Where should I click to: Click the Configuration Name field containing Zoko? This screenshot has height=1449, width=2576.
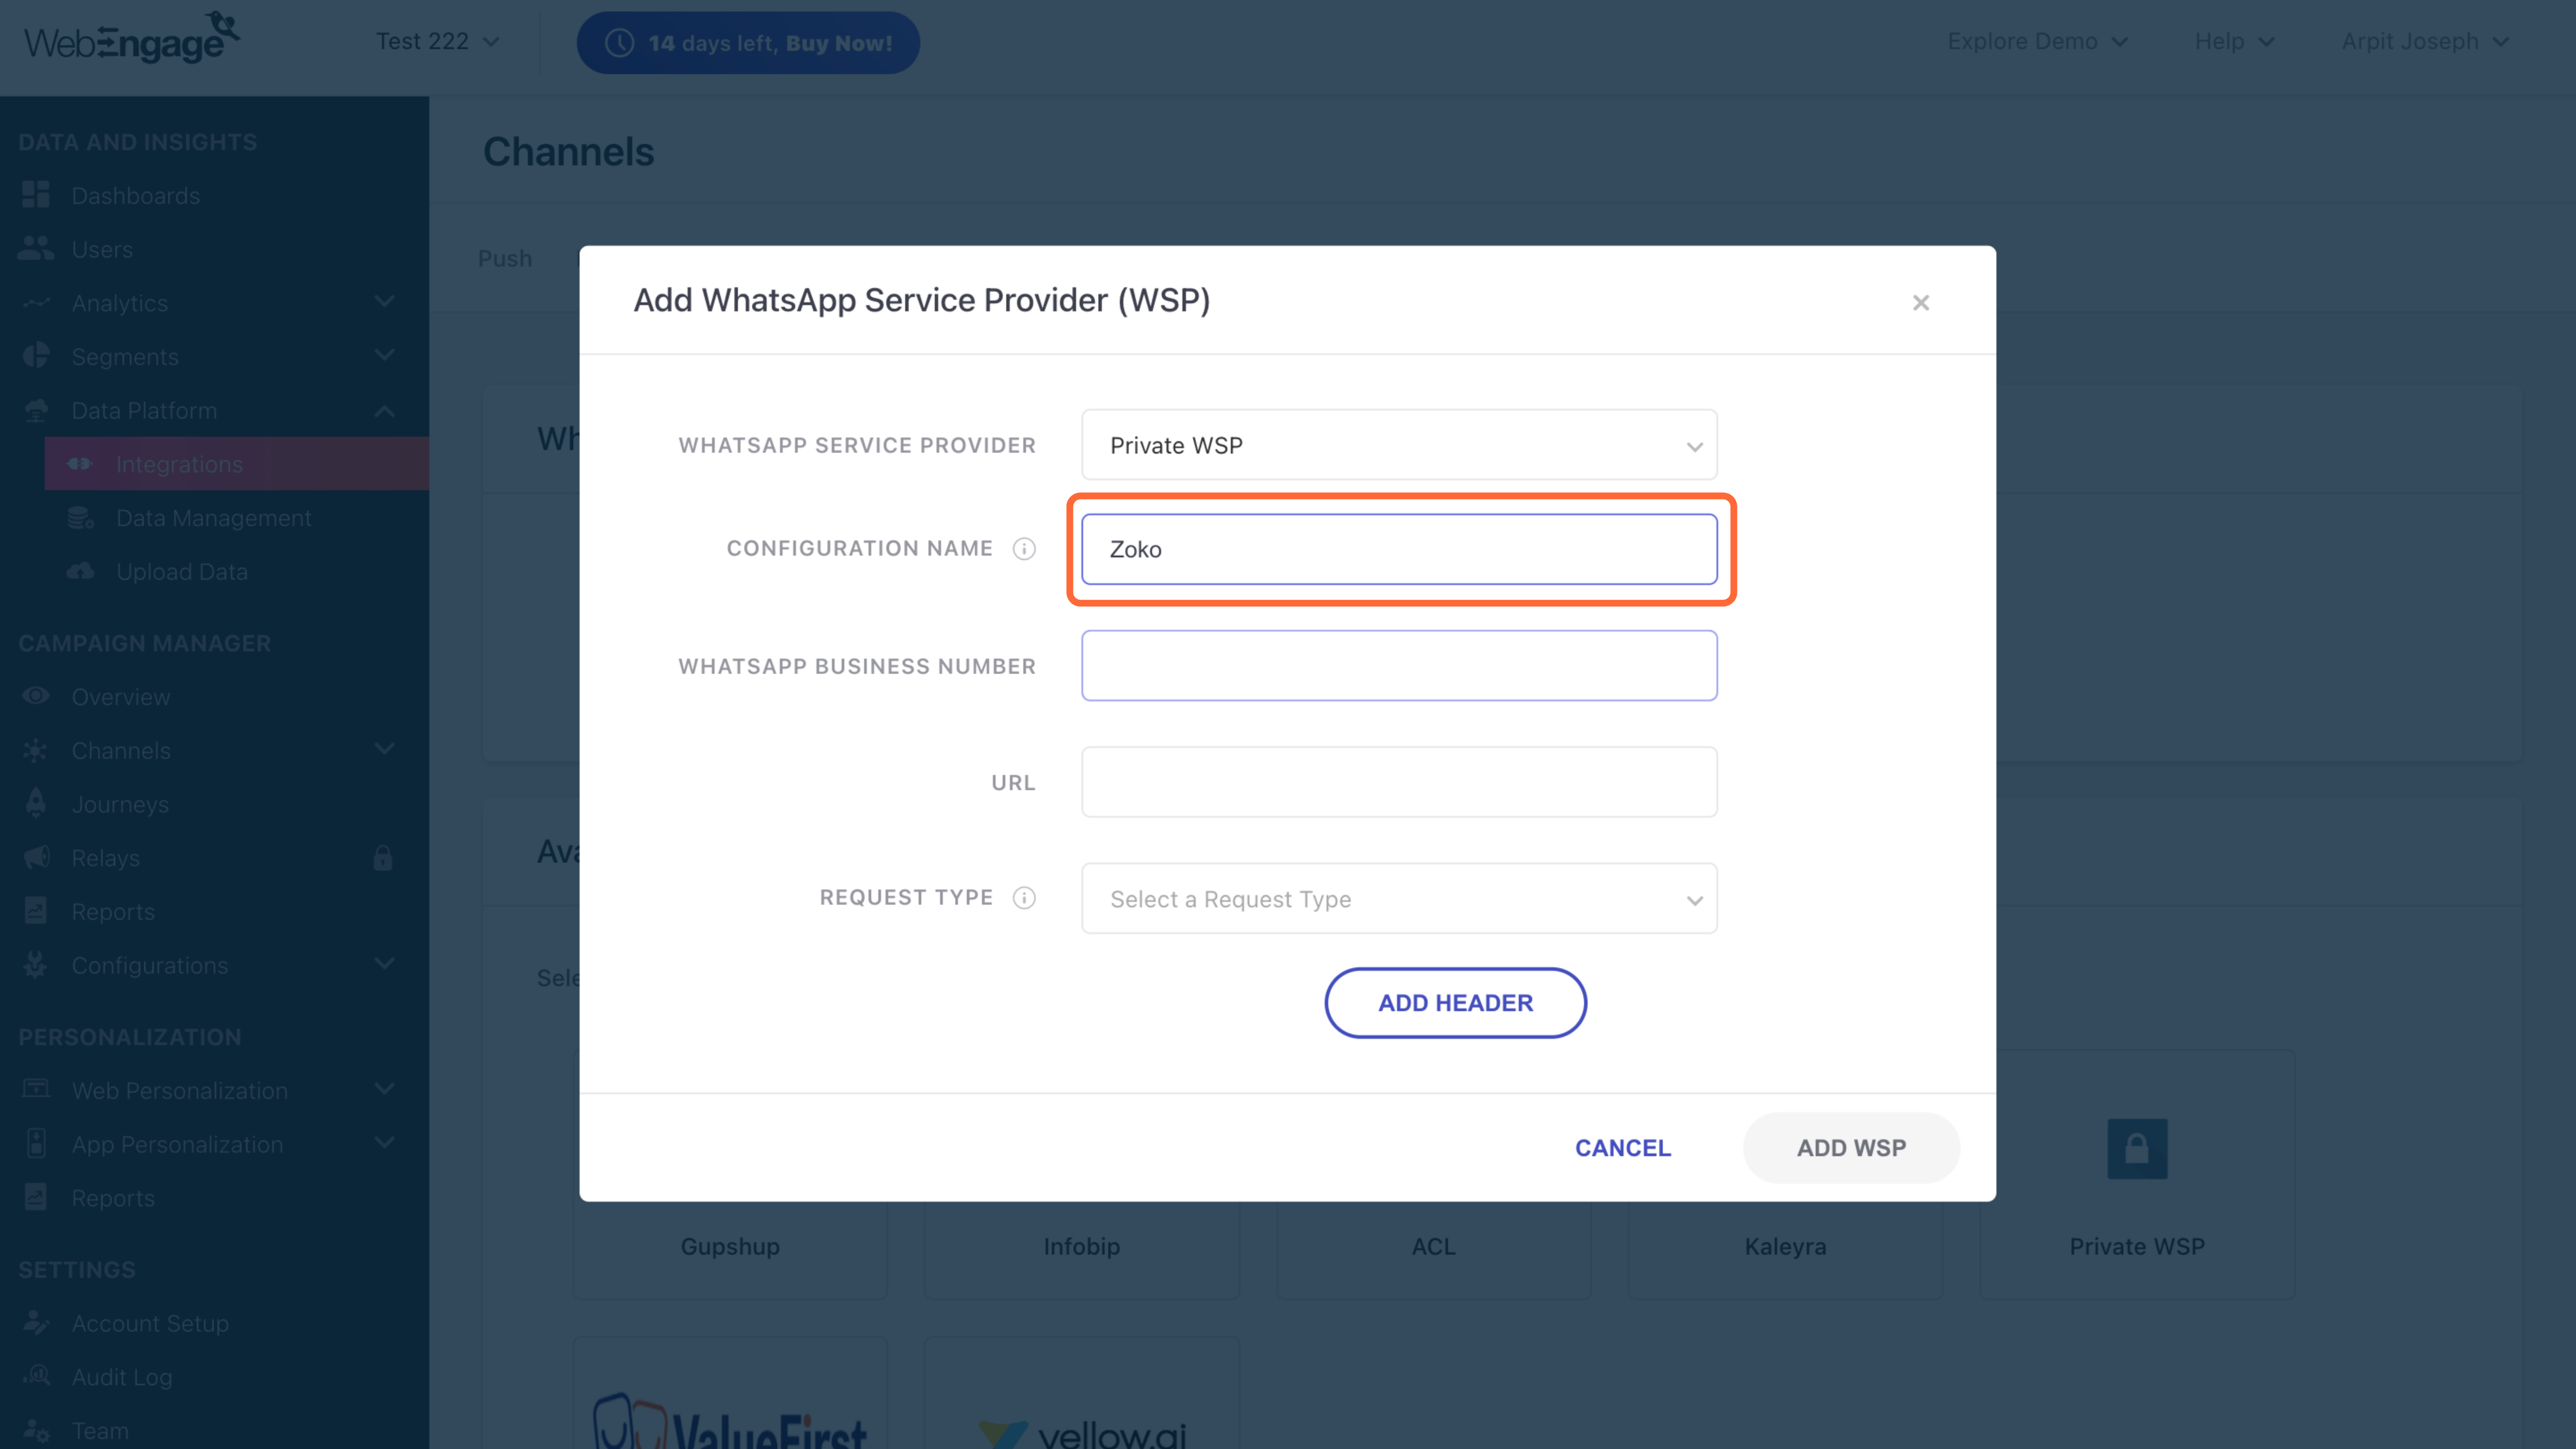pyautogui.click(x=1399, y=549)
